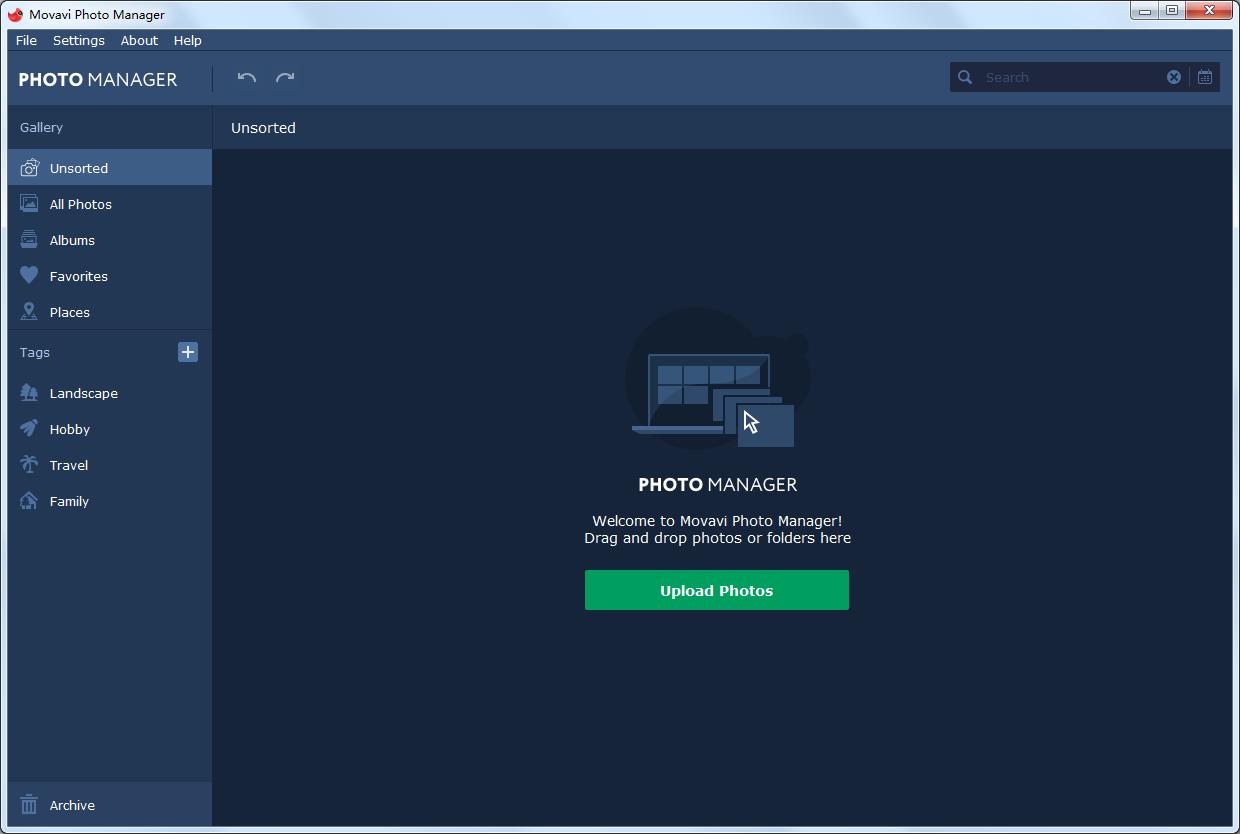Viewport: 1240px width, 834px height.
Task: Click the Places map pin icon
Action: (30, 312)
